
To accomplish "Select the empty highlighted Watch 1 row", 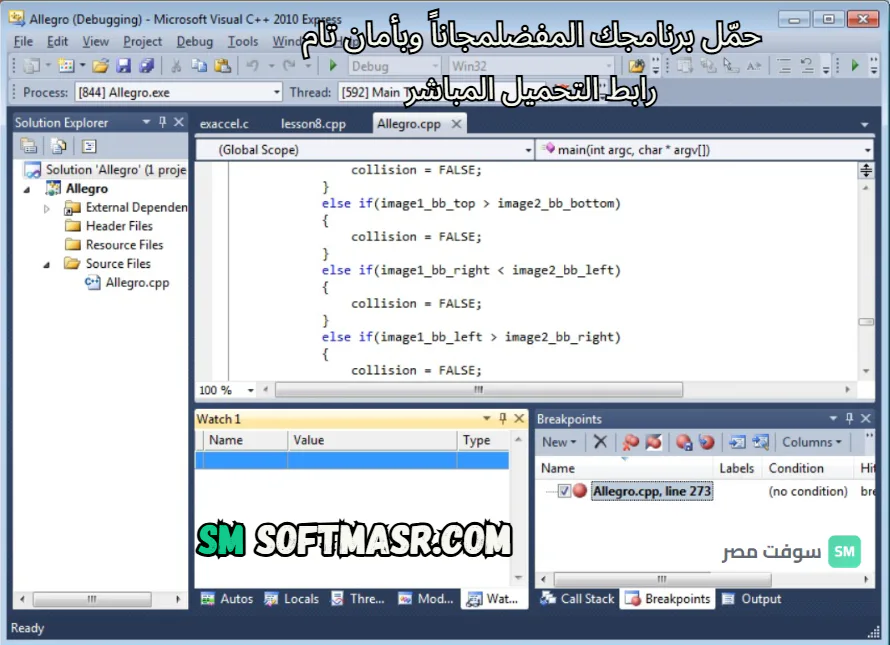I will click(352, 460).
